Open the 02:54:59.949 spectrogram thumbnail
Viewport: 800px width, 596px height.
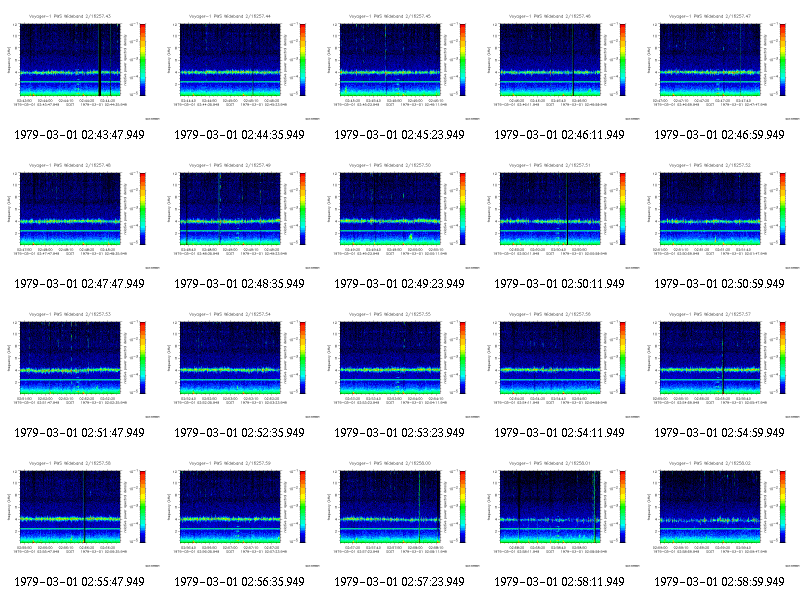point(720,363)
